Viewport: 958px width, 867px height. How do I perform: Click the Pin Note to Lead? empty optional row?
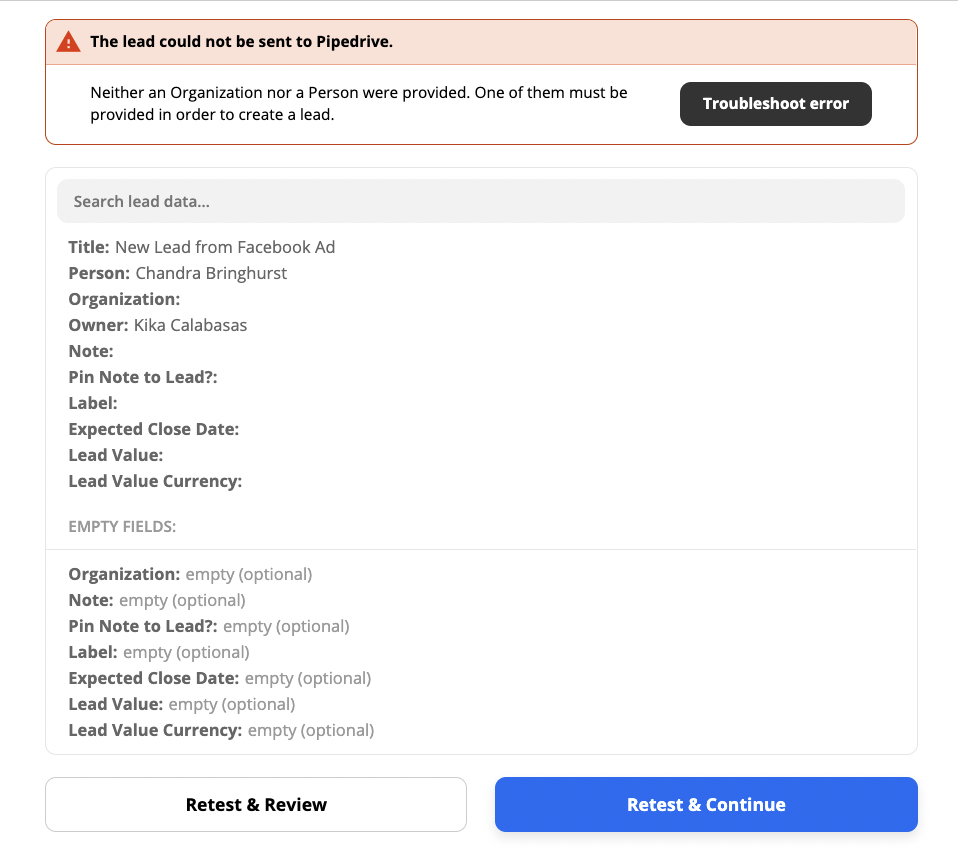point(209,626)
